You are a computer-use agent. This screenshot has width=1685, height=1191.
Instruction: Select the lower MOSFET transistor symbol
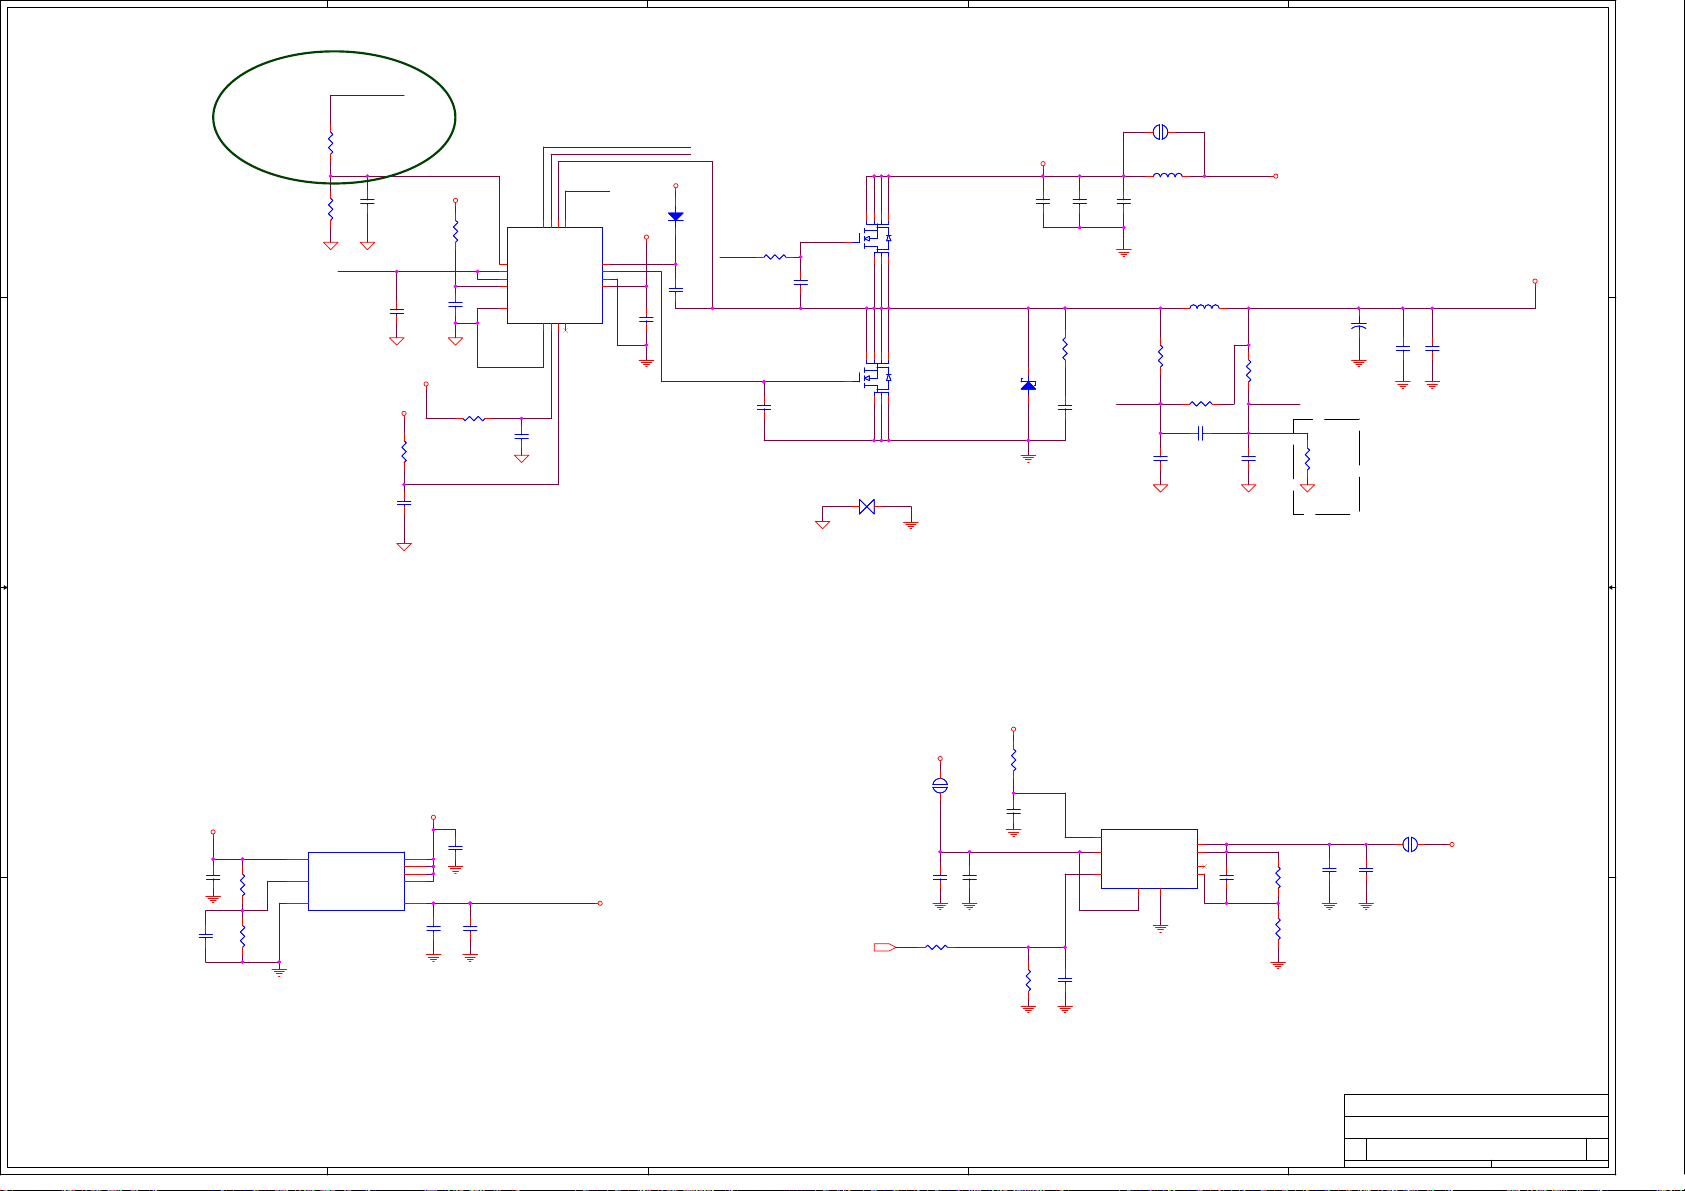(877, 377)
